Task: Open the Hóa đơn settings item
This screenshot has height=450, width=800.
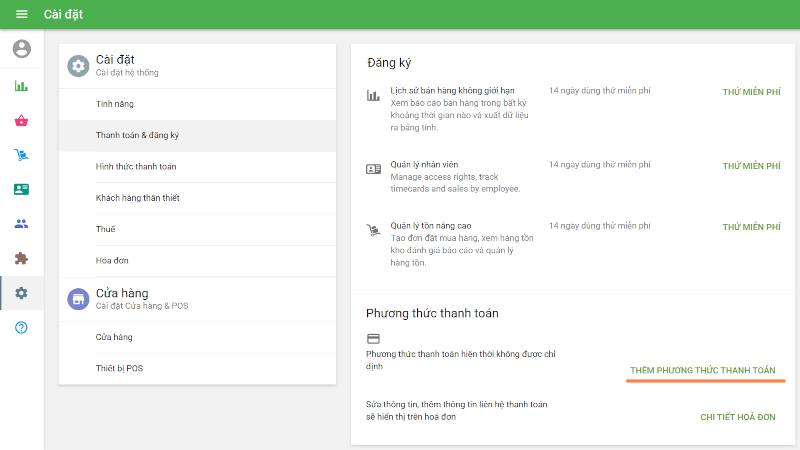Action: click(112, 261)
